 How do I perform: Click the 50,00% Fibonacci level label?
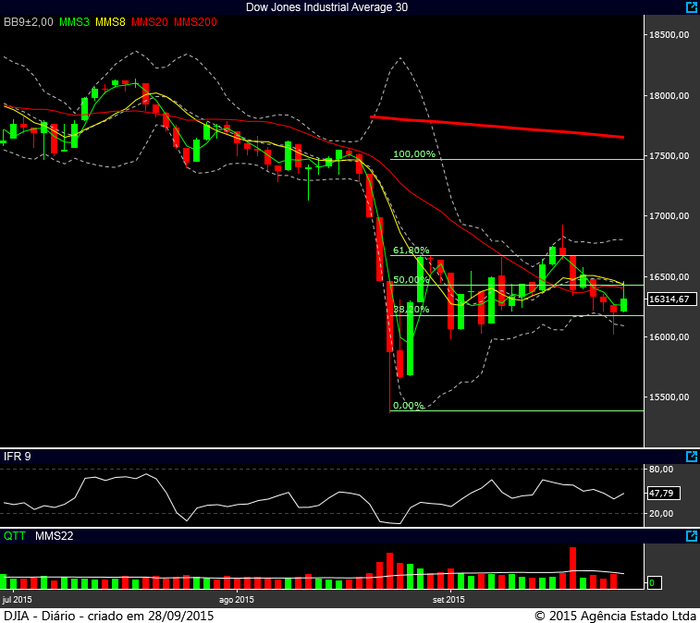click(411, 280)
